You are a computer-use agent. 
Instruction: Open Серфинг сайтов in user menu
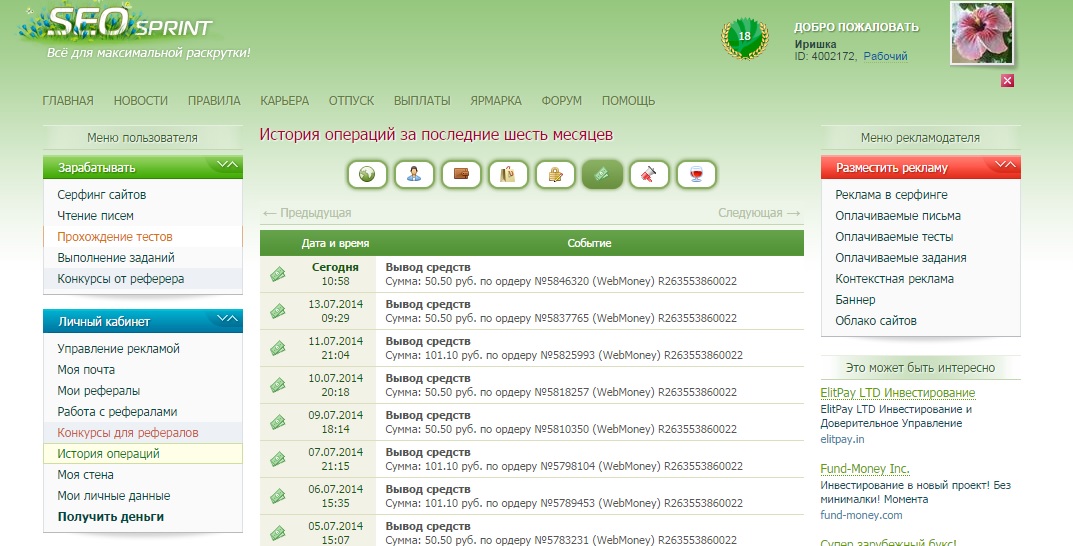click(x=102, y=194)
